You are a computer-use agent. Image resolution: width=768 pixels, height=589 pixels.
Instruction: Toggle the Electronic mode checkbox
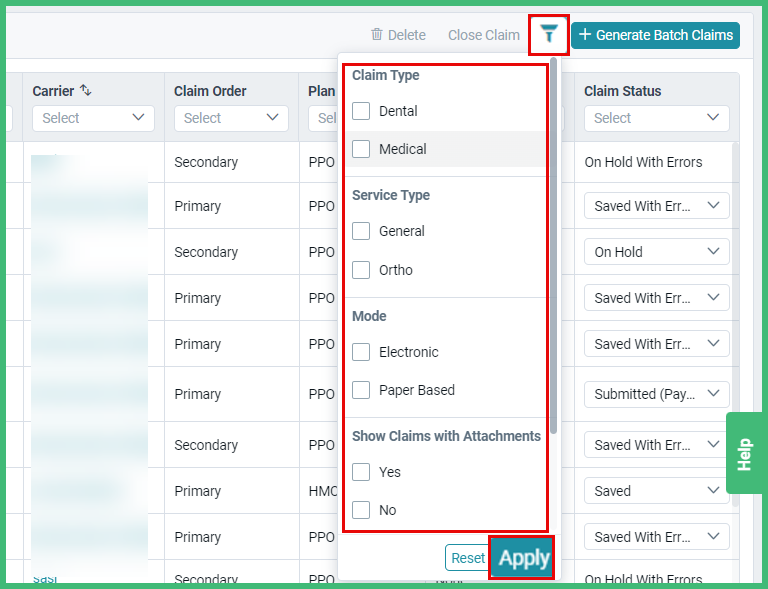(x=361, y=352)
